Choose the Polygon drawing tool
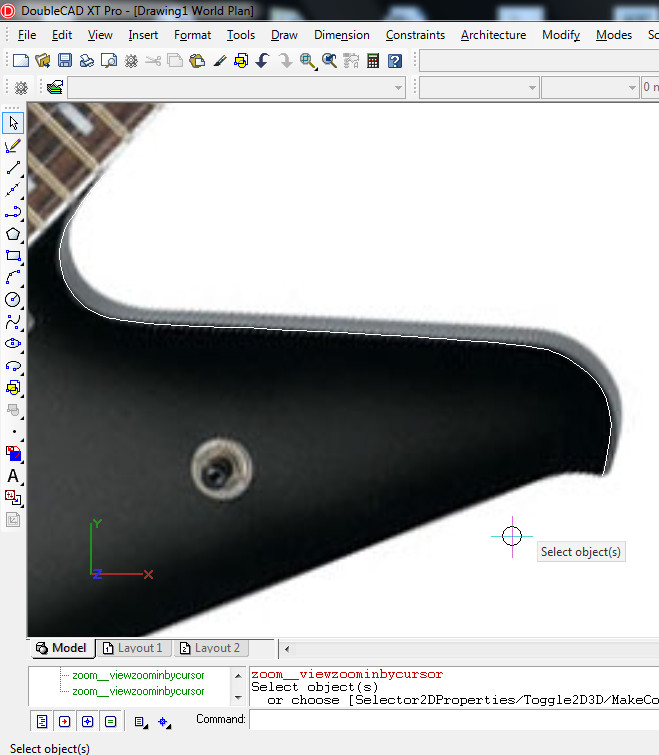Viewport: 659px width, 755px height. click(x=13, y=234)
